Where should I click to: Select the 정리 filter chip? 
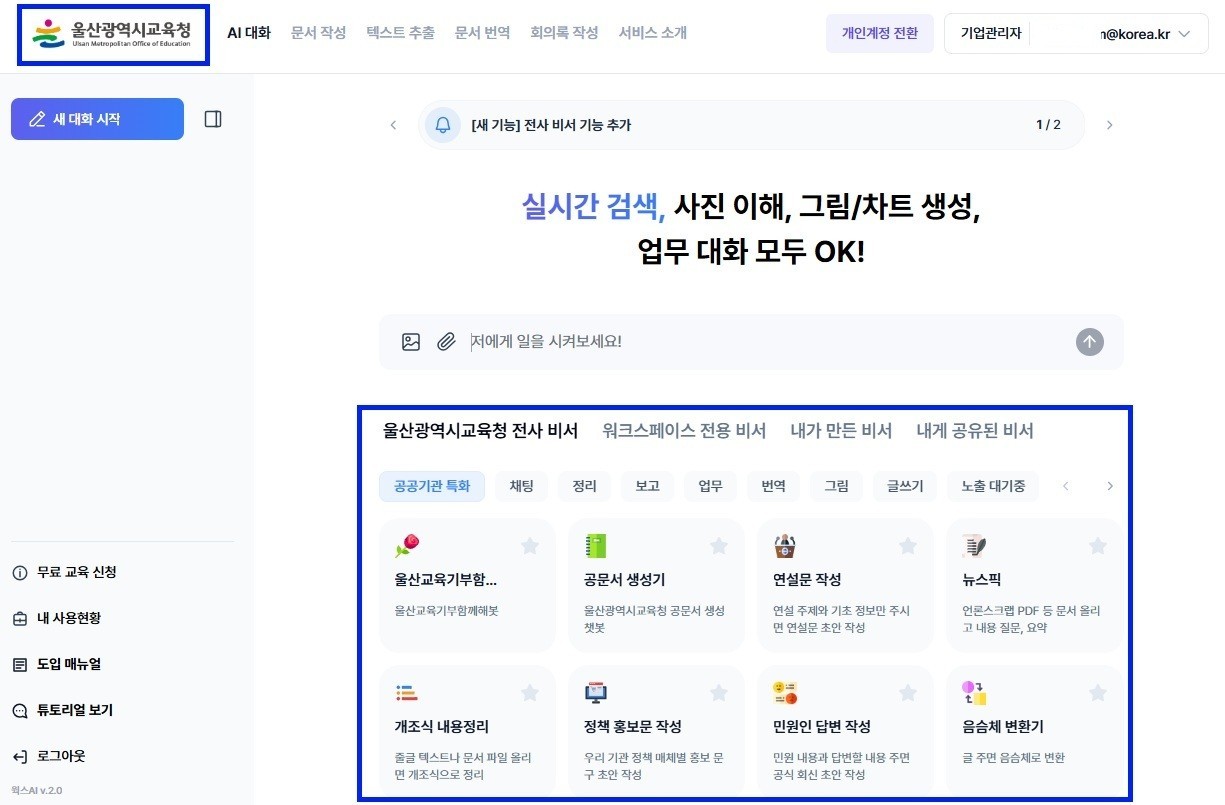(x=585, y=487)
